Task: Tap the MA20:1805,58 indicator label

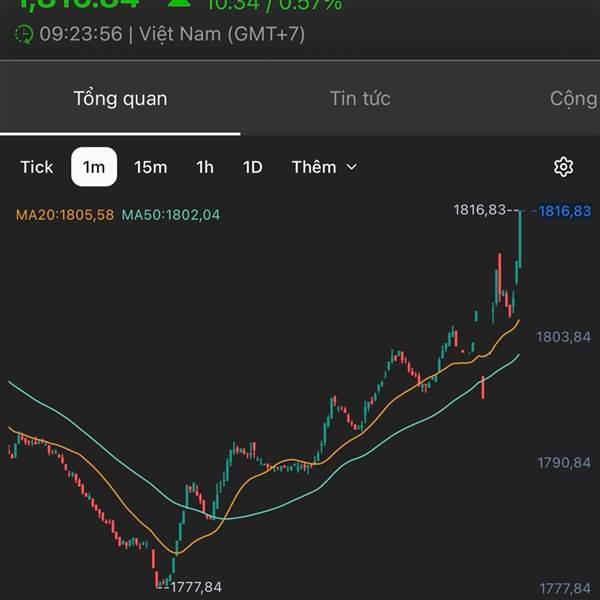Action: [x=65, y=214]
